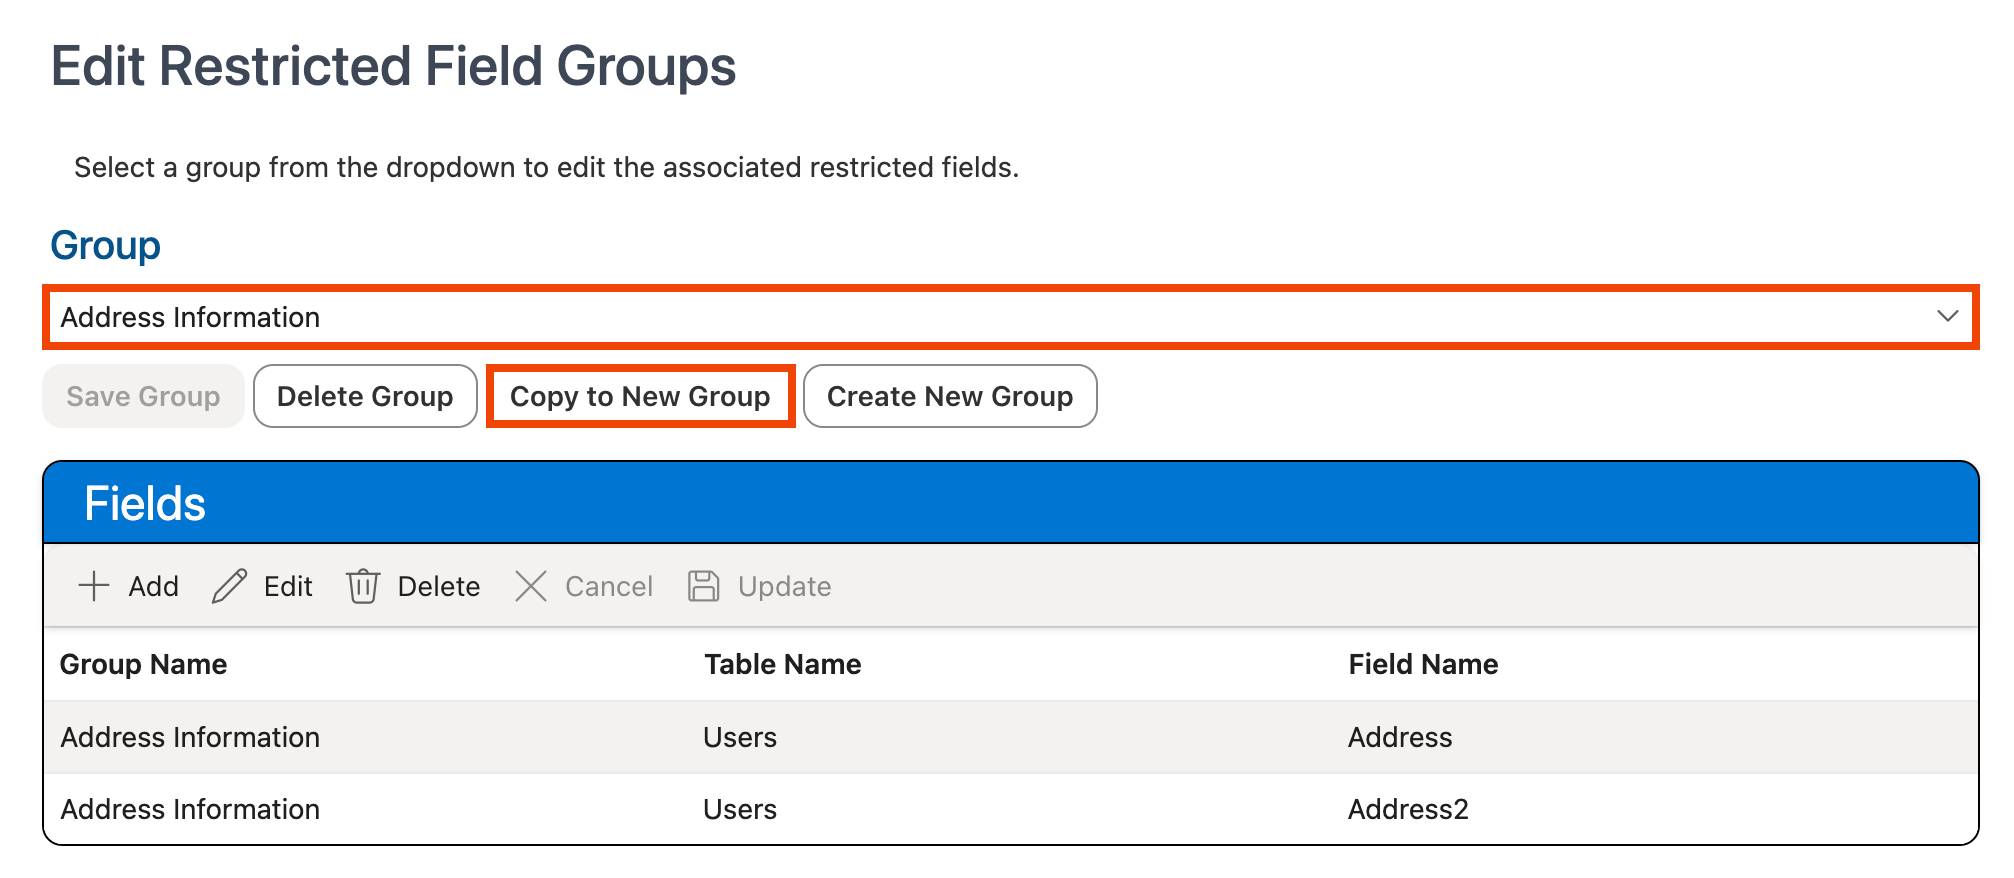Sort by the Group Name column header
2014x878 pixels.
143,664
